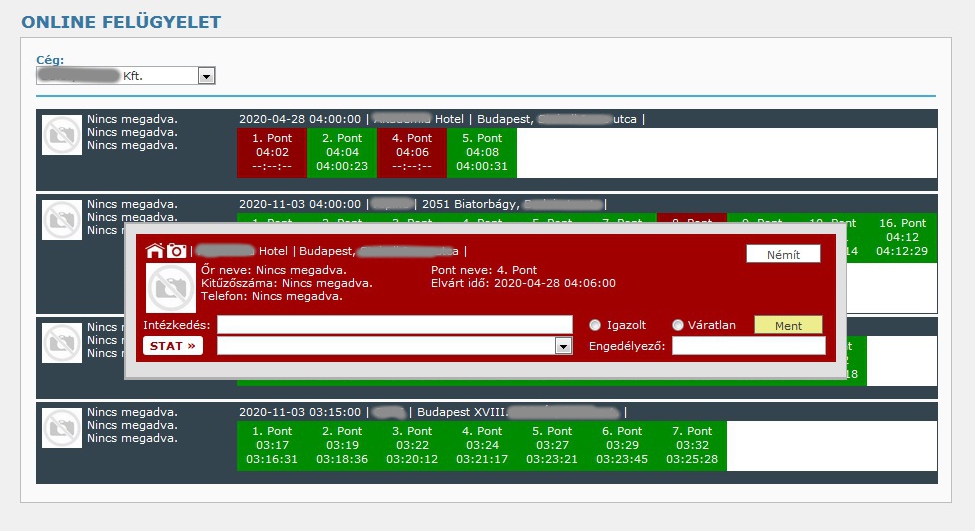Click the STAT » button

173,346
